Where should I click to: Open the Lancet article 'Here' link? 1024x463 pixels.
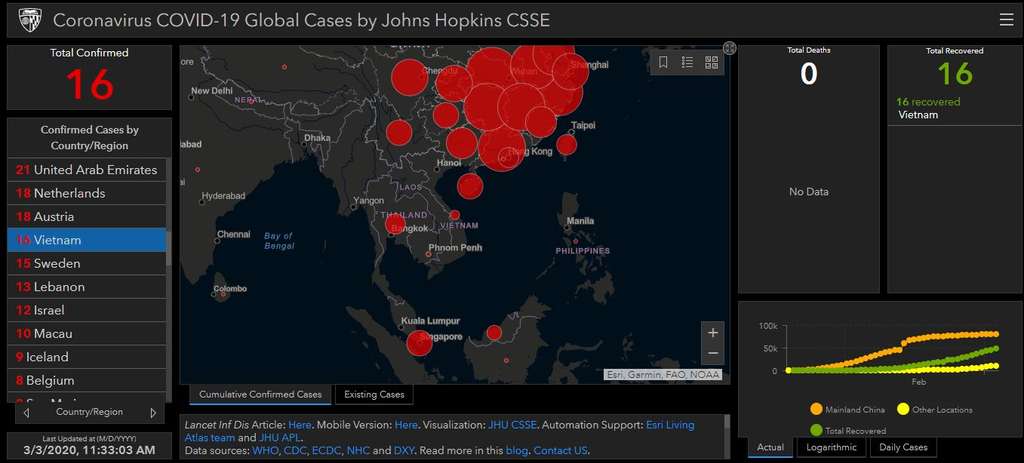click(x=300, y=425)
